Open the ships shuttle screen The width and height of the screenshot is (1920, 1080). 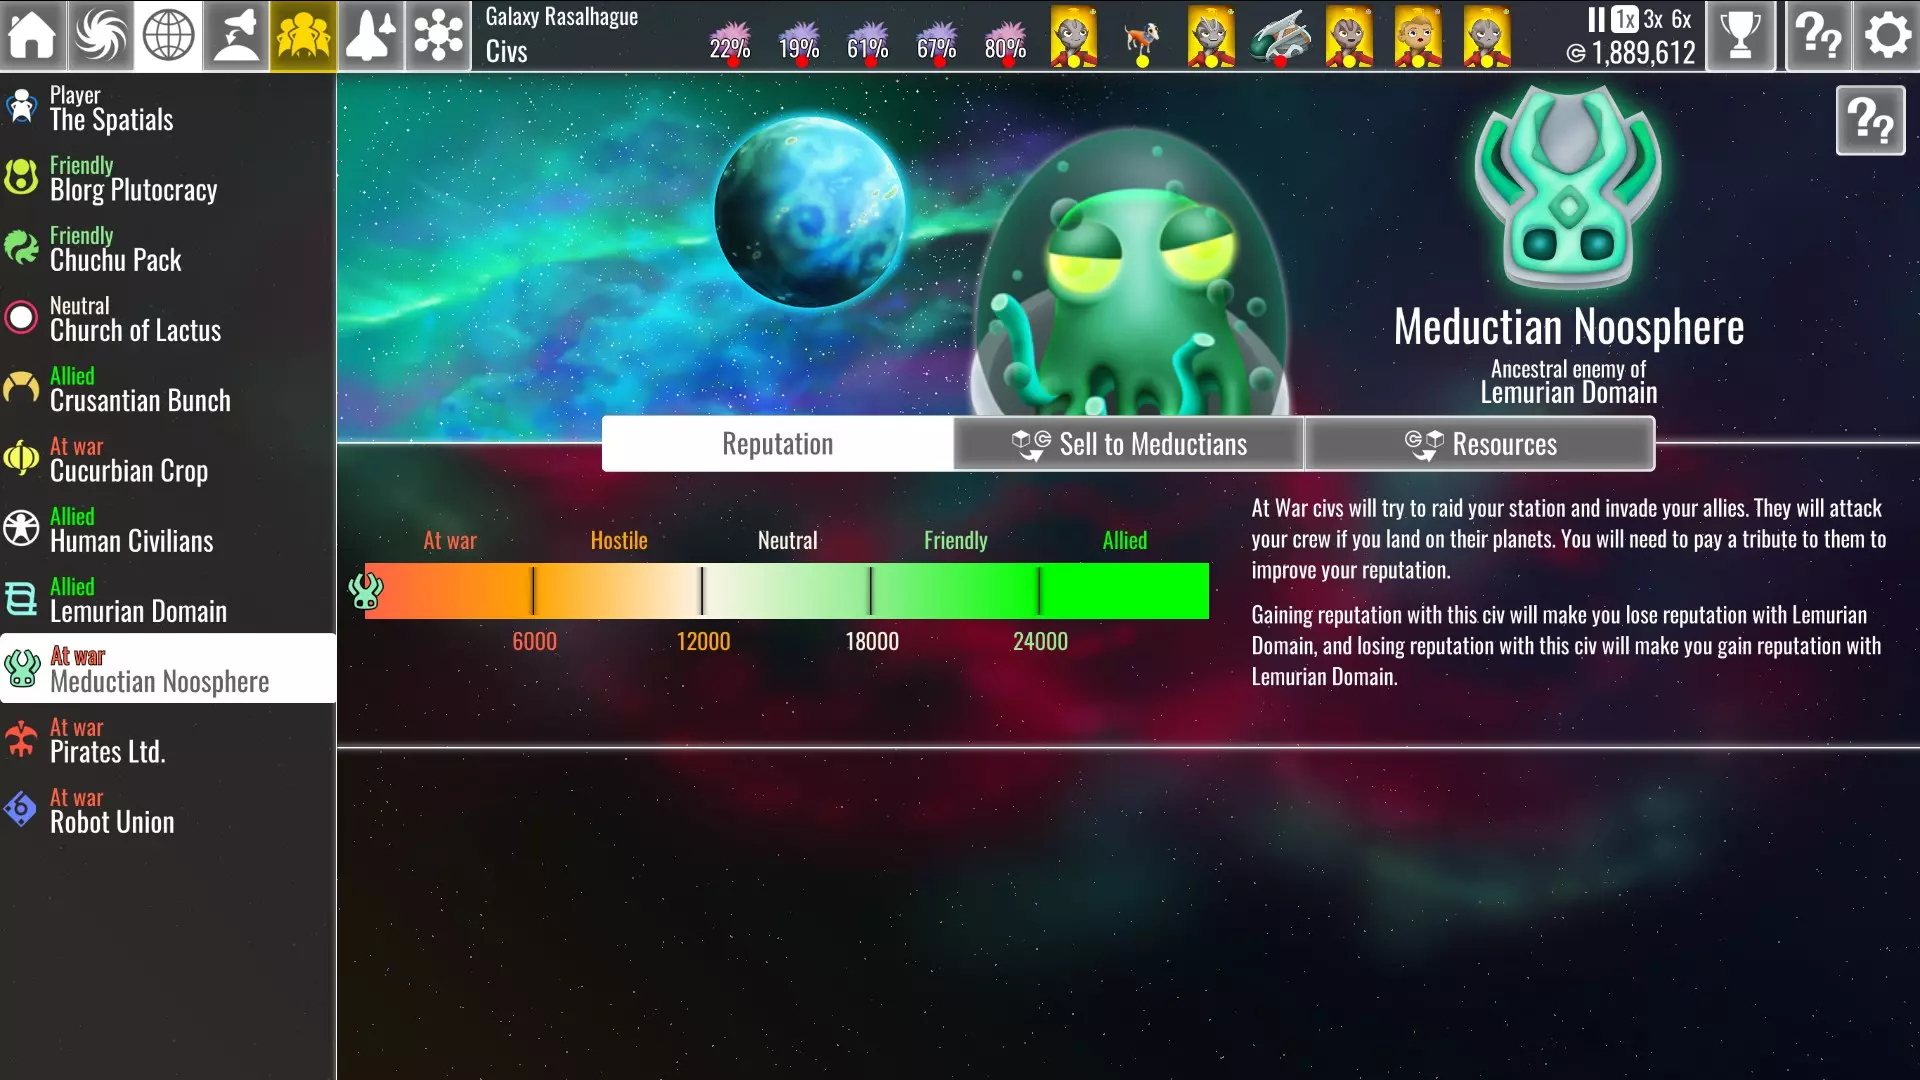[x=370, y=35]
